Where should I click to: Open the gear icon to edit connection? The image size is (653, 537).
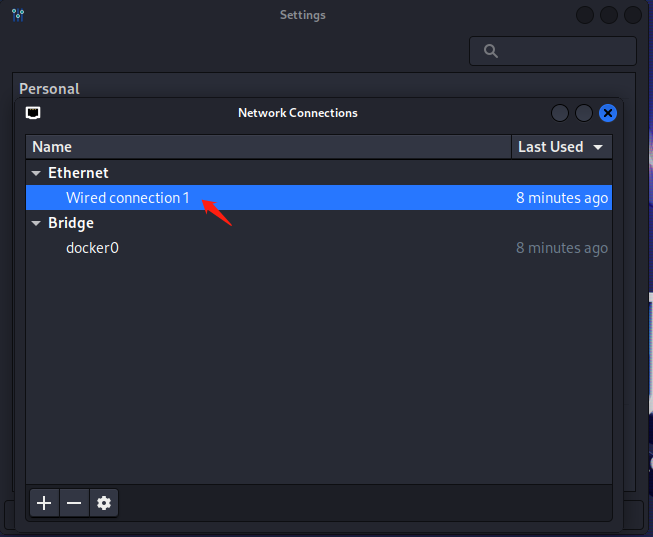pyautogui.click(x=103, y=503)
